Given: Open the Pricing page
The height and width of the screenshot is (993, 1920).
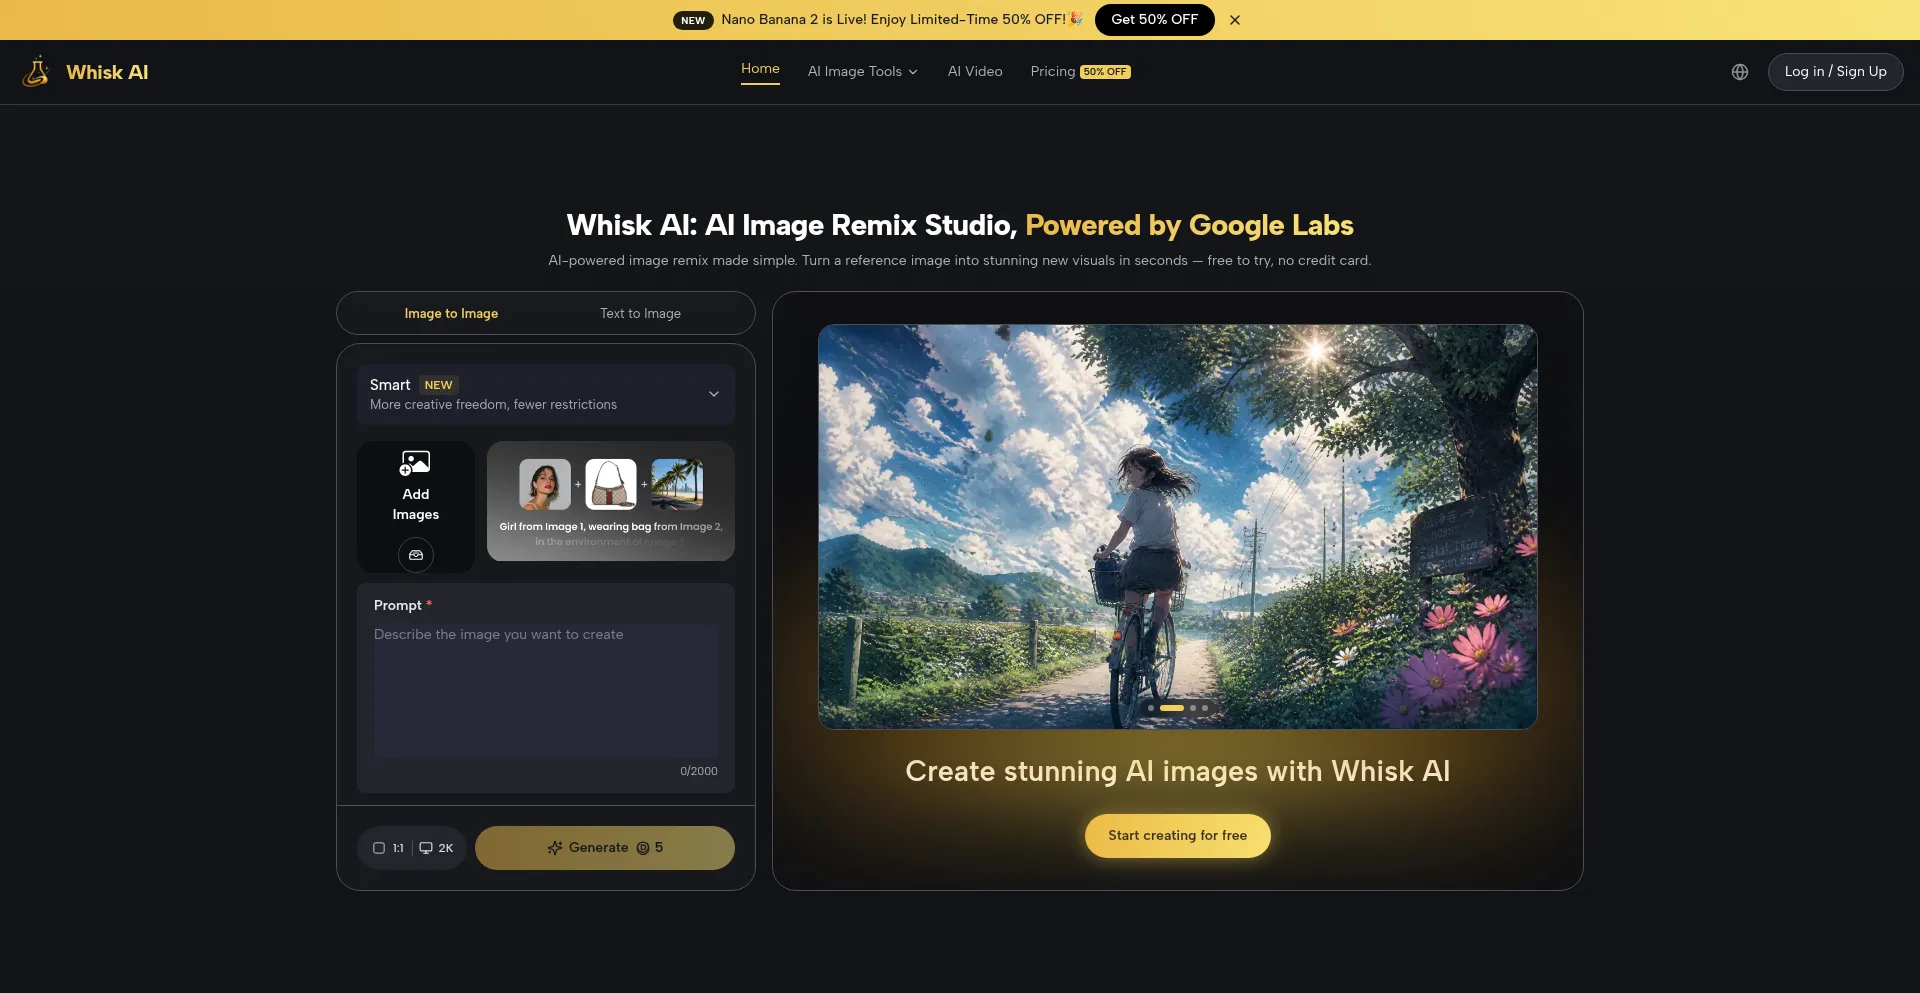Looking at the screenshot, I should coord(1053,72).
